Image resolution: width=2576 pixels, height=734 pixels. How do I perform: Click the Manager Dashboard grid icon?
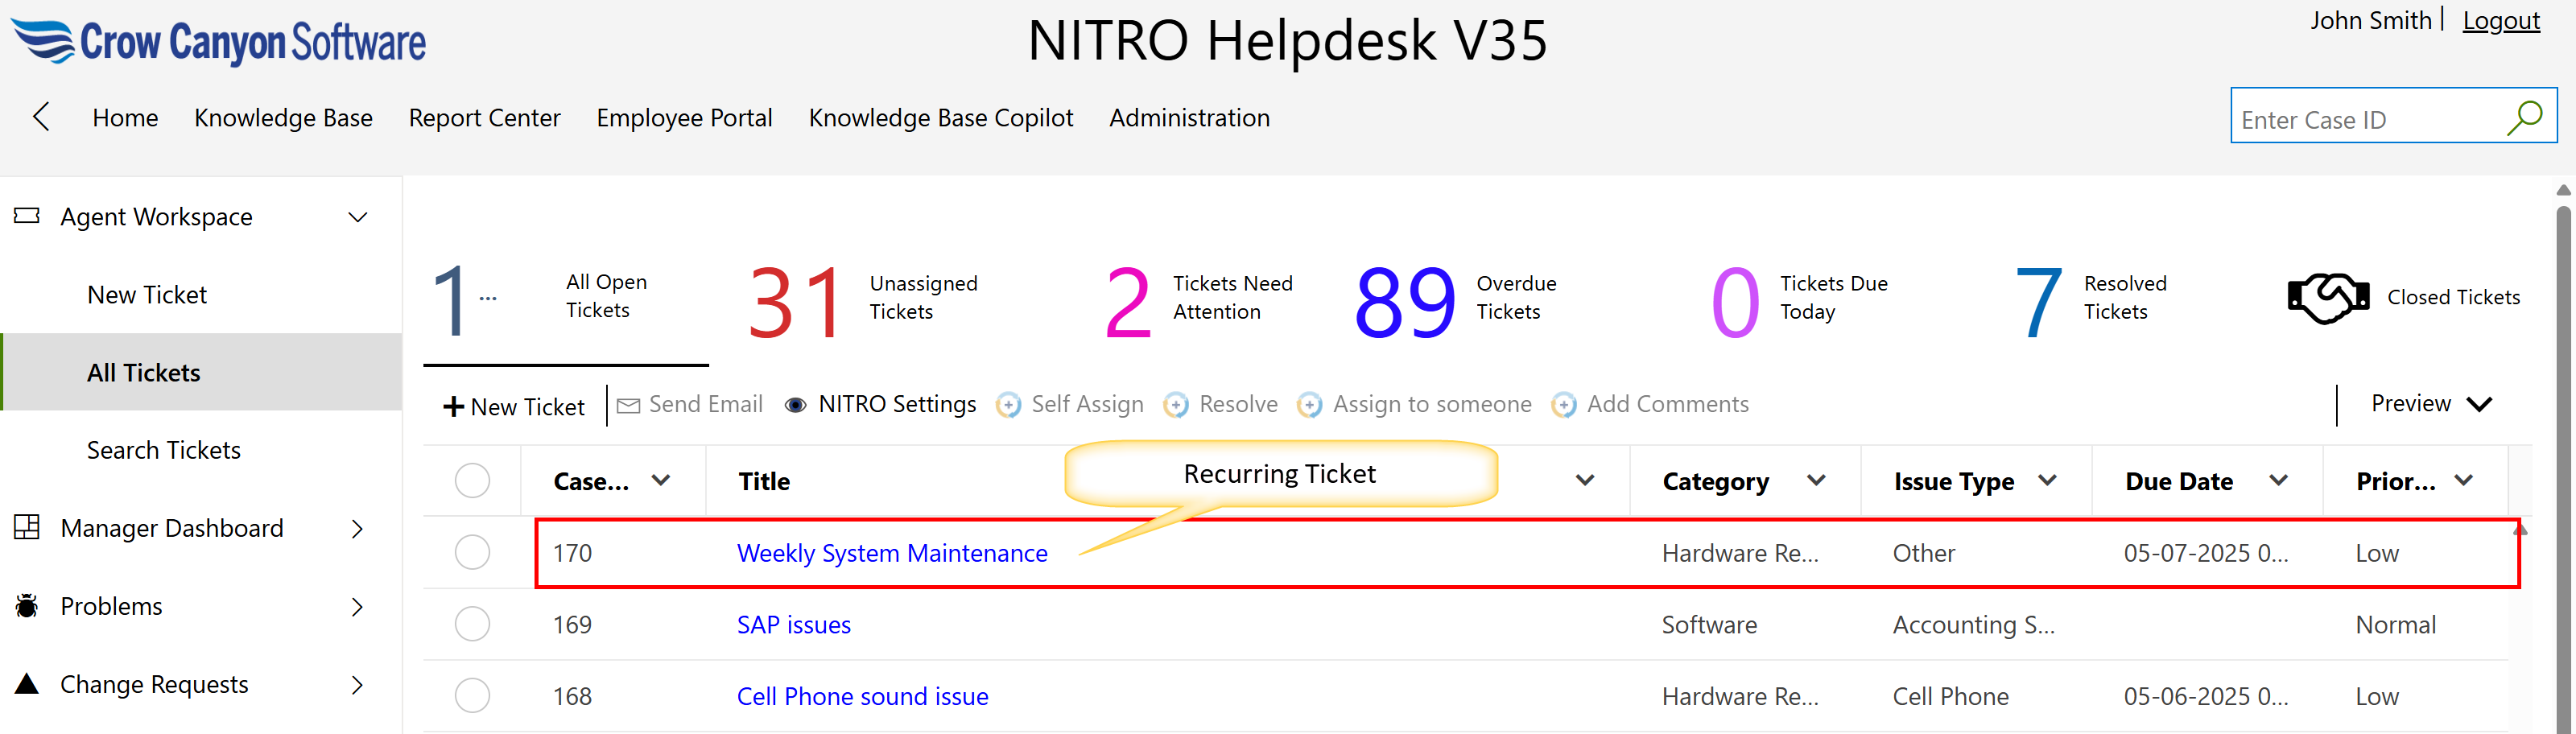pos(27,527)
